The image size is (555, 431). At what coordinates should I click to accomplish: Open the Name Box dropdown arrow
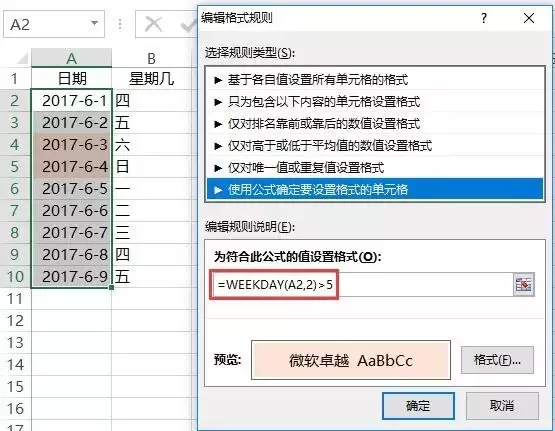coord(95,23)
